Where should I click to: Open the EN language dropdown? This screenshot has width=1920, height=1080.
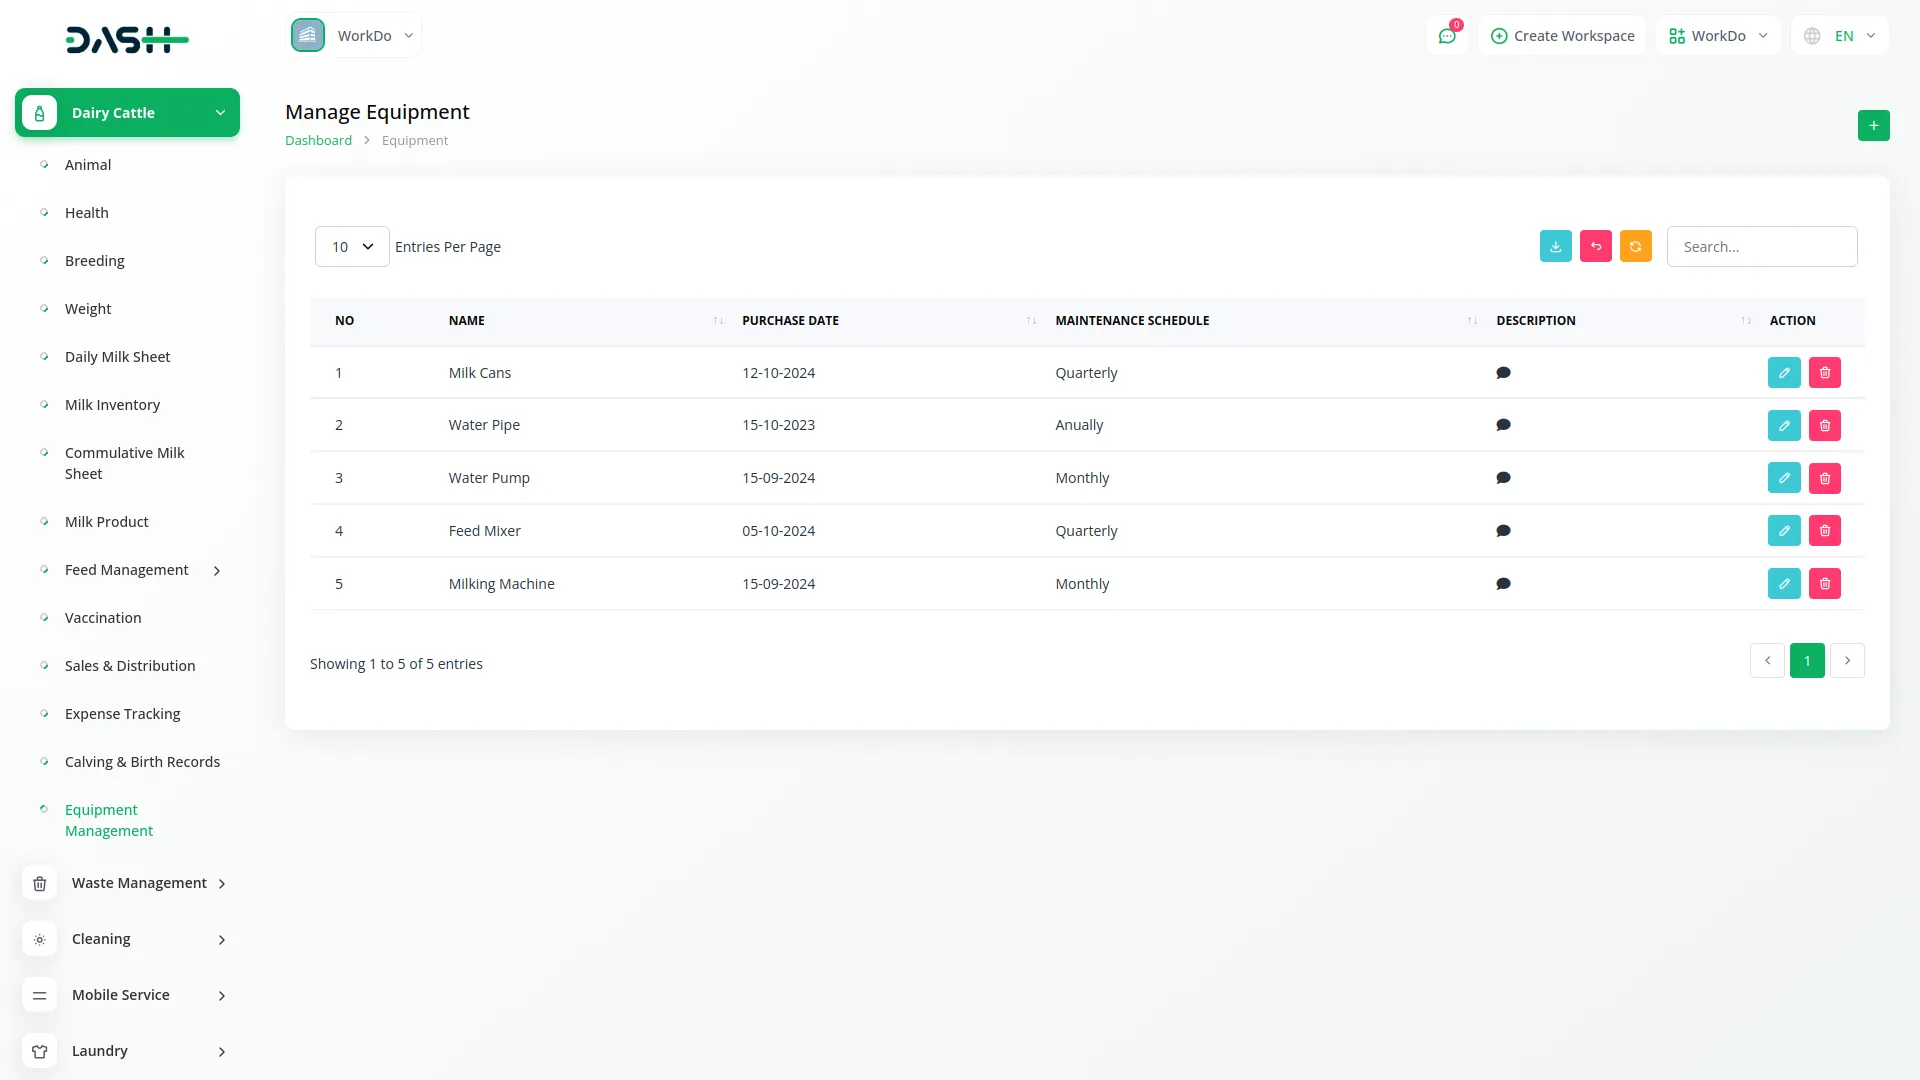pos(1840,36)
